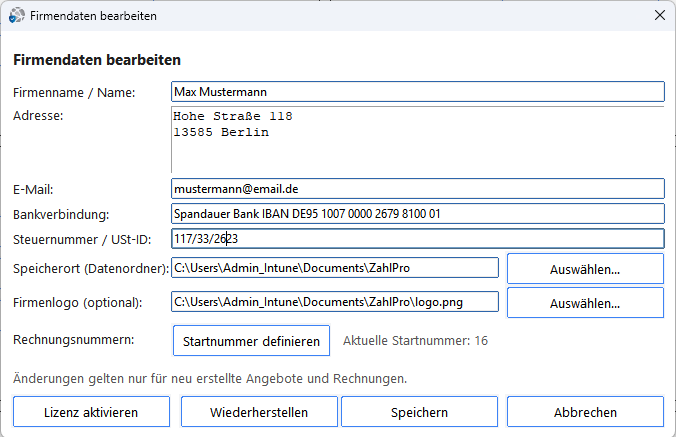Cancel via the Abbrechen button
Viewport: 676px width, 437px height.
(x=585, y=412)
